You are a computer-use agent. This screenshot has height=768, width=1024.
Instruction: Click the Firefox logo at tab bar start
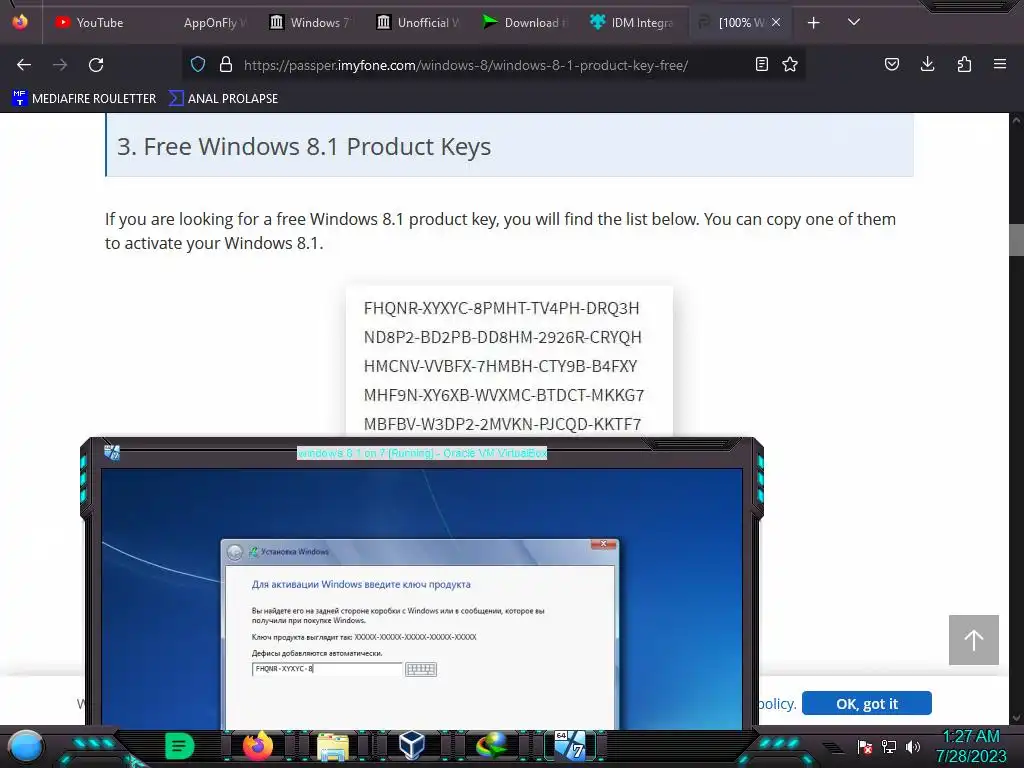[20, 22]
